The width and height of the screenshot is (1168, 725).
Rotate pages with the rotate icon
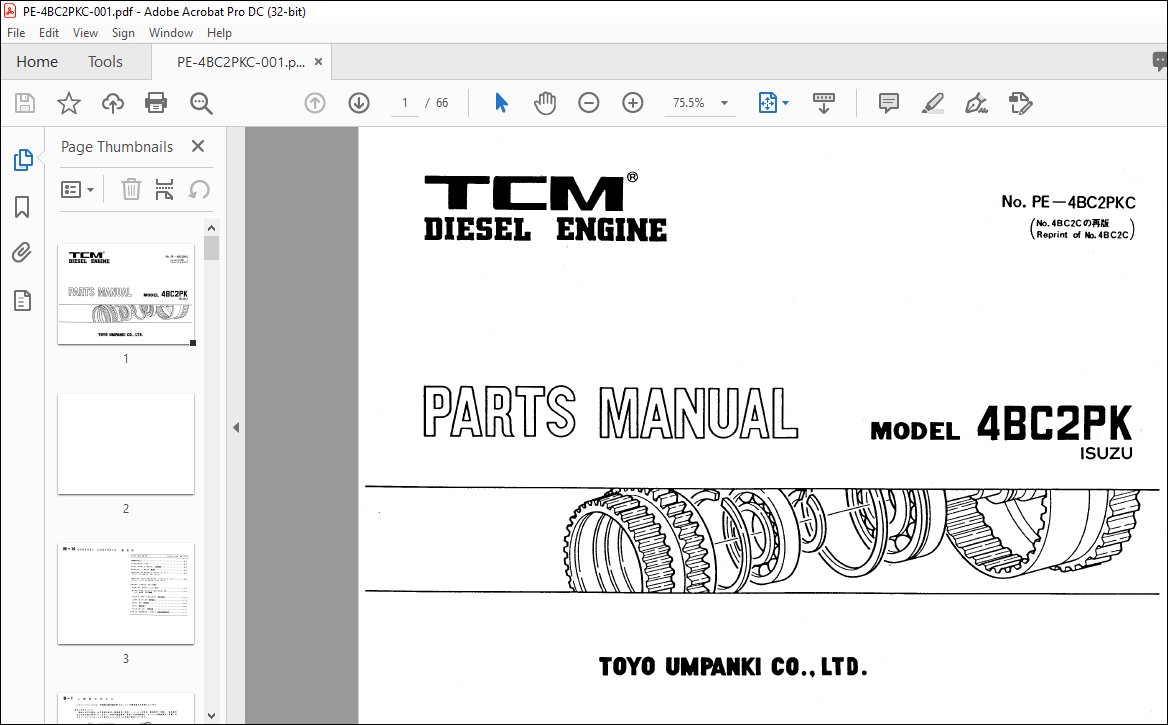(198, 189)
